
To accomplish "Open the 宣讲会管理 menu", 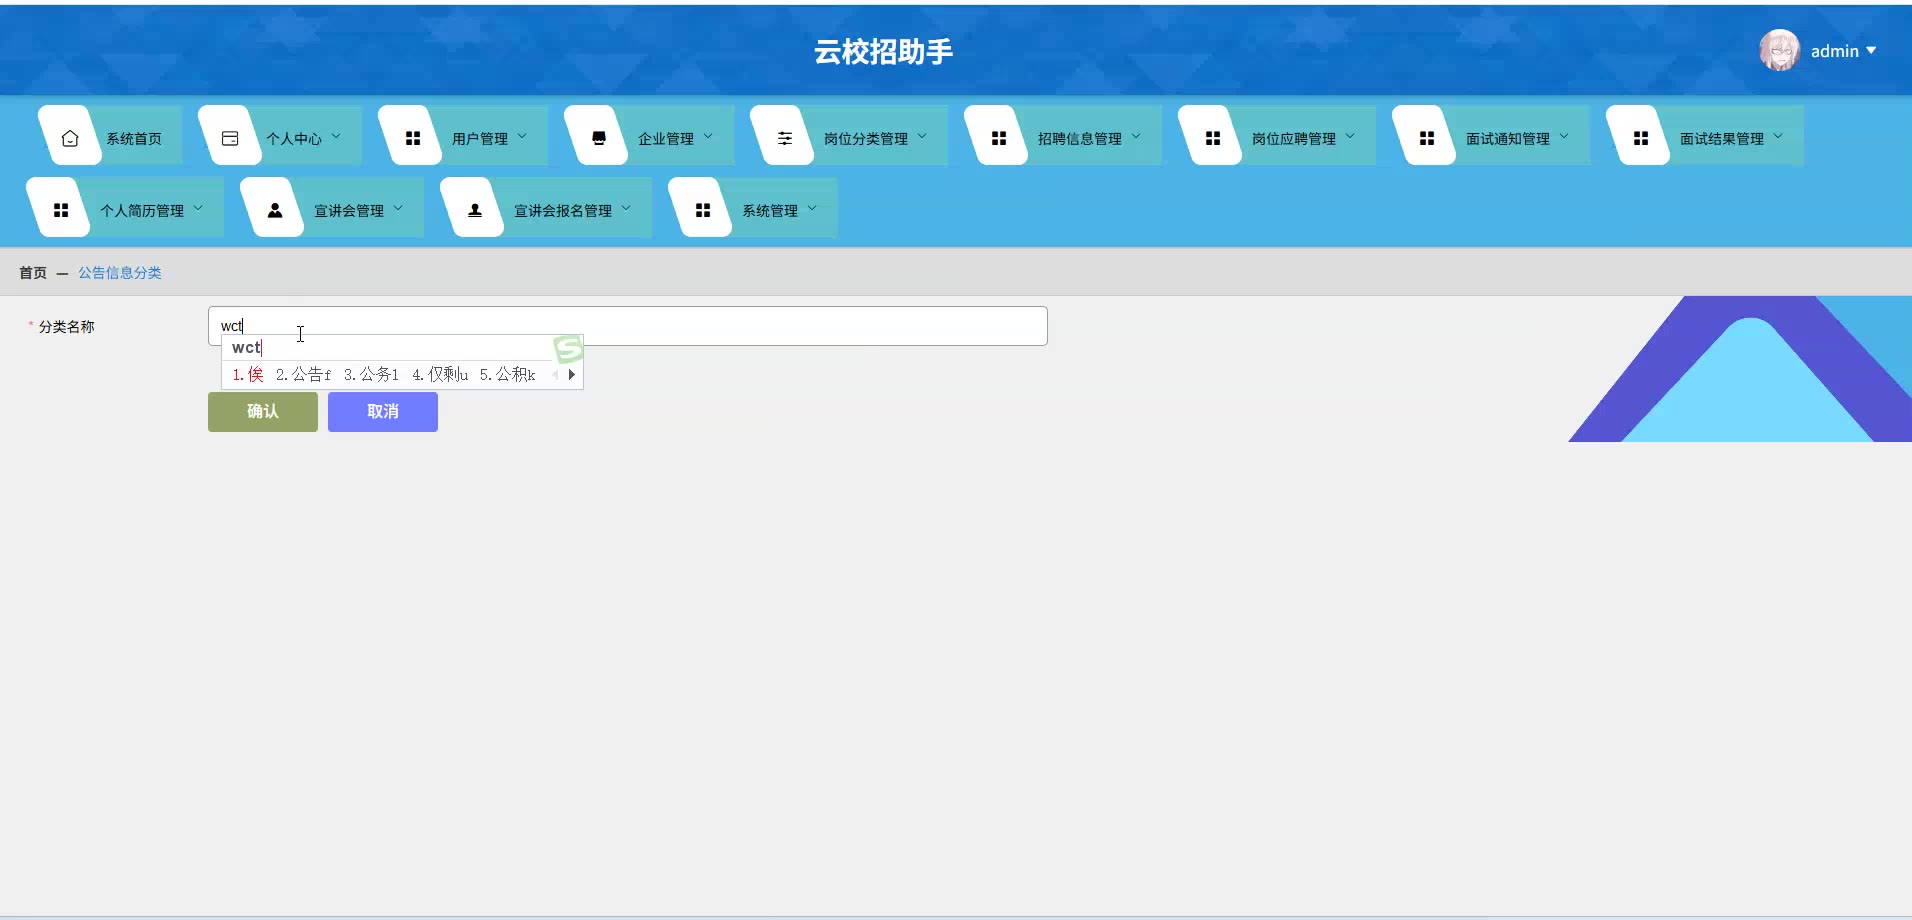I will (x=333, y=207).
